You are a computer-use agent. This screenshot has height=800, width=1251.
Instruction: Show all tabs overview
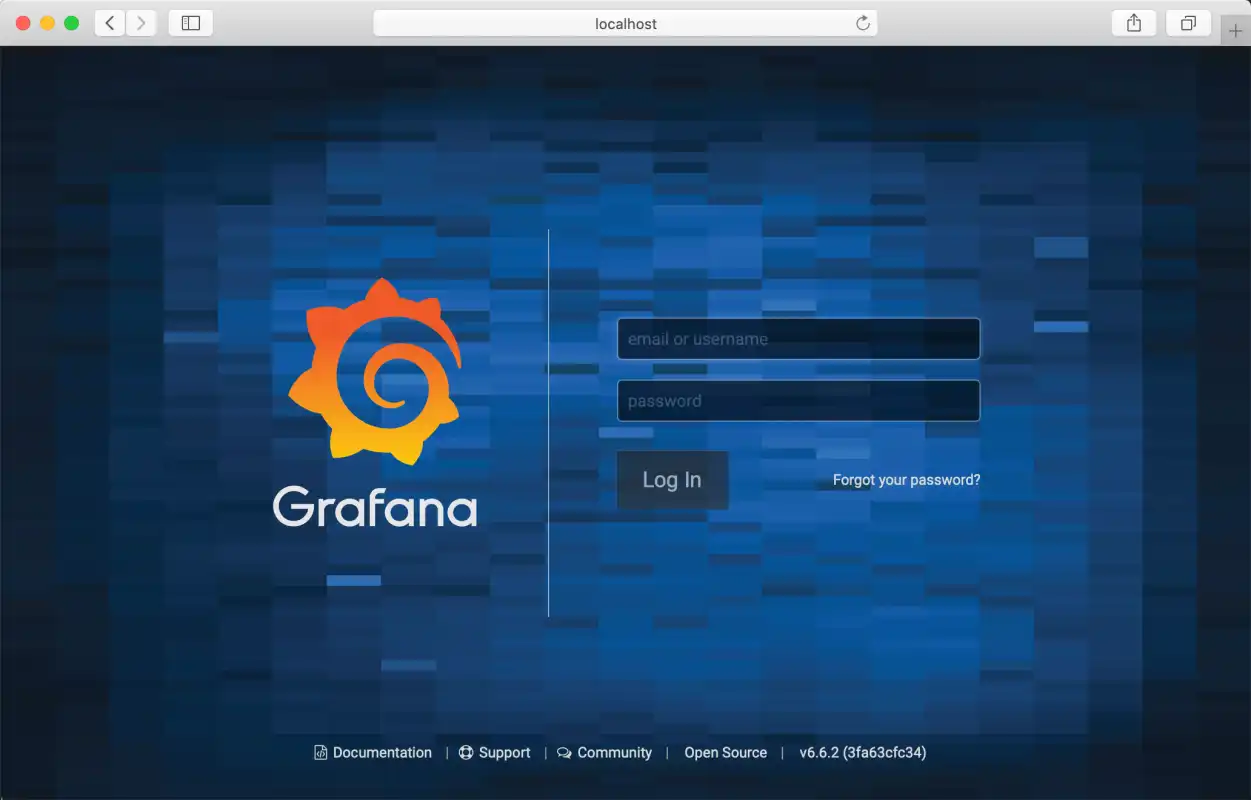click(x=1188, y=23)
